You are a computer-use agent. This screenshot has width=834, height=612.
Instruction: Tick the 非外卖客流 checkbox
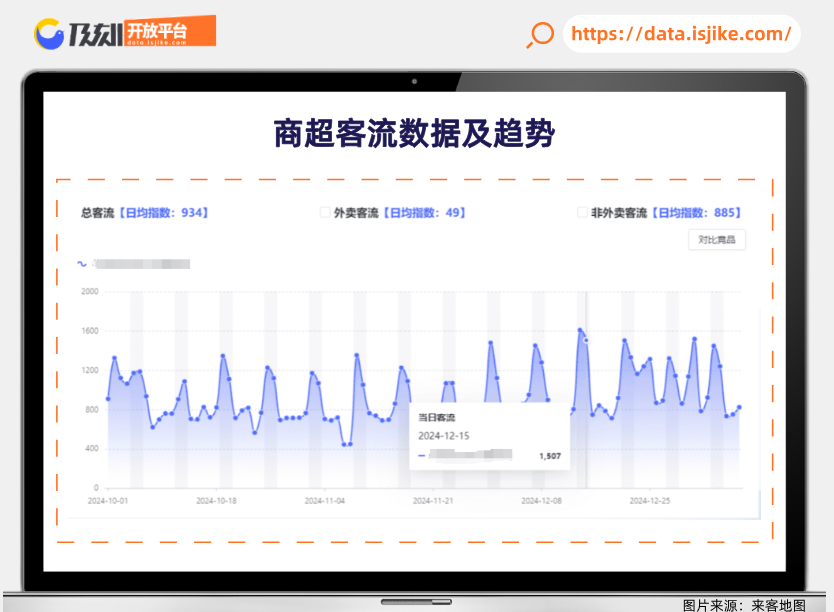coord(583,213)
